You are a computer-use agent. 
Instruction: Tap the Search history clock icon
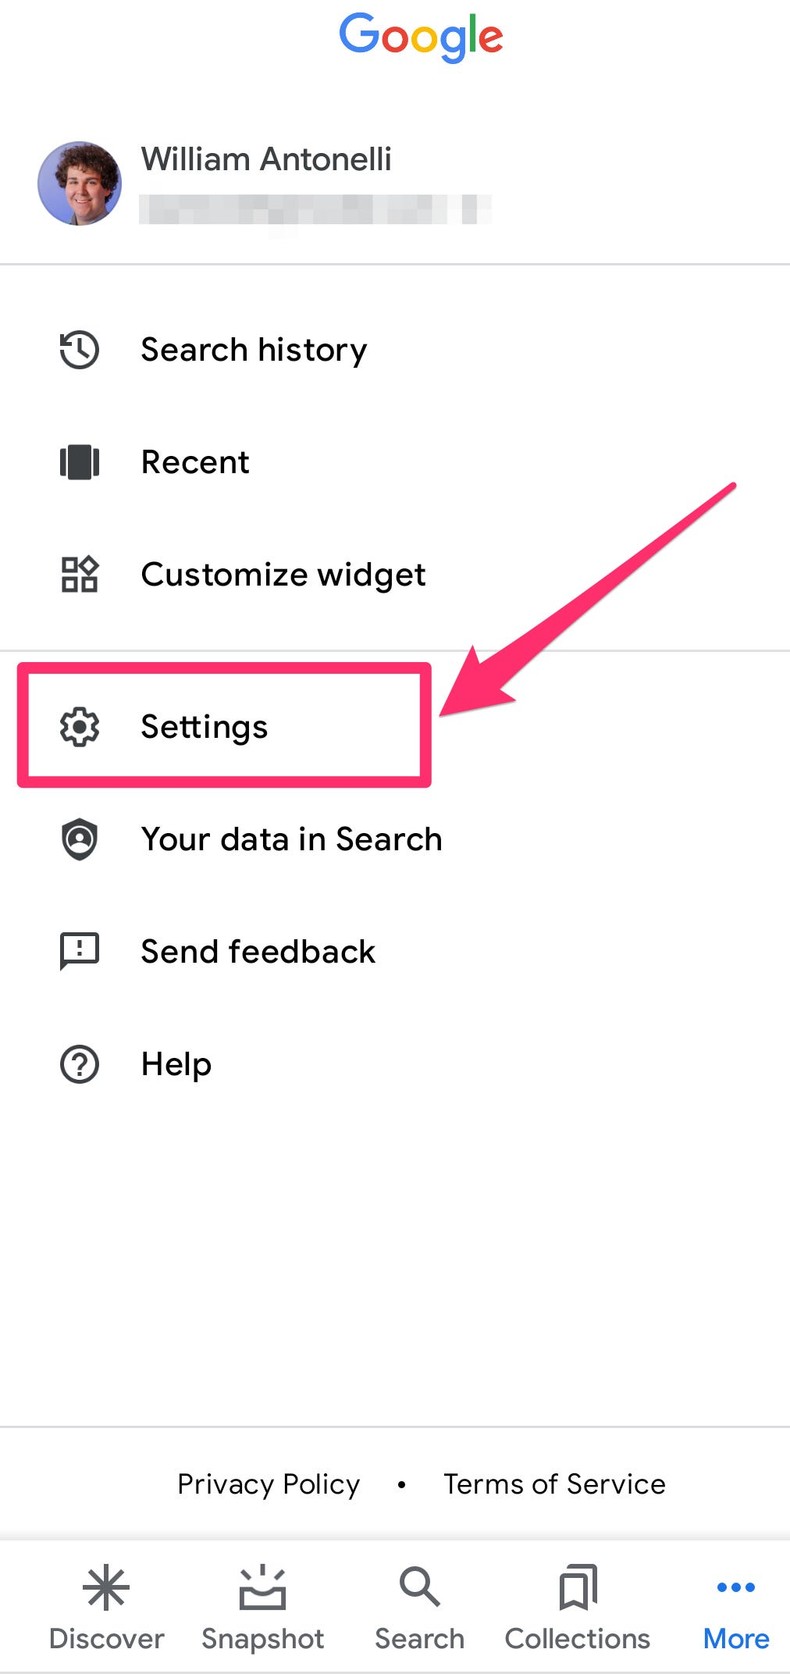pos(79,349)
